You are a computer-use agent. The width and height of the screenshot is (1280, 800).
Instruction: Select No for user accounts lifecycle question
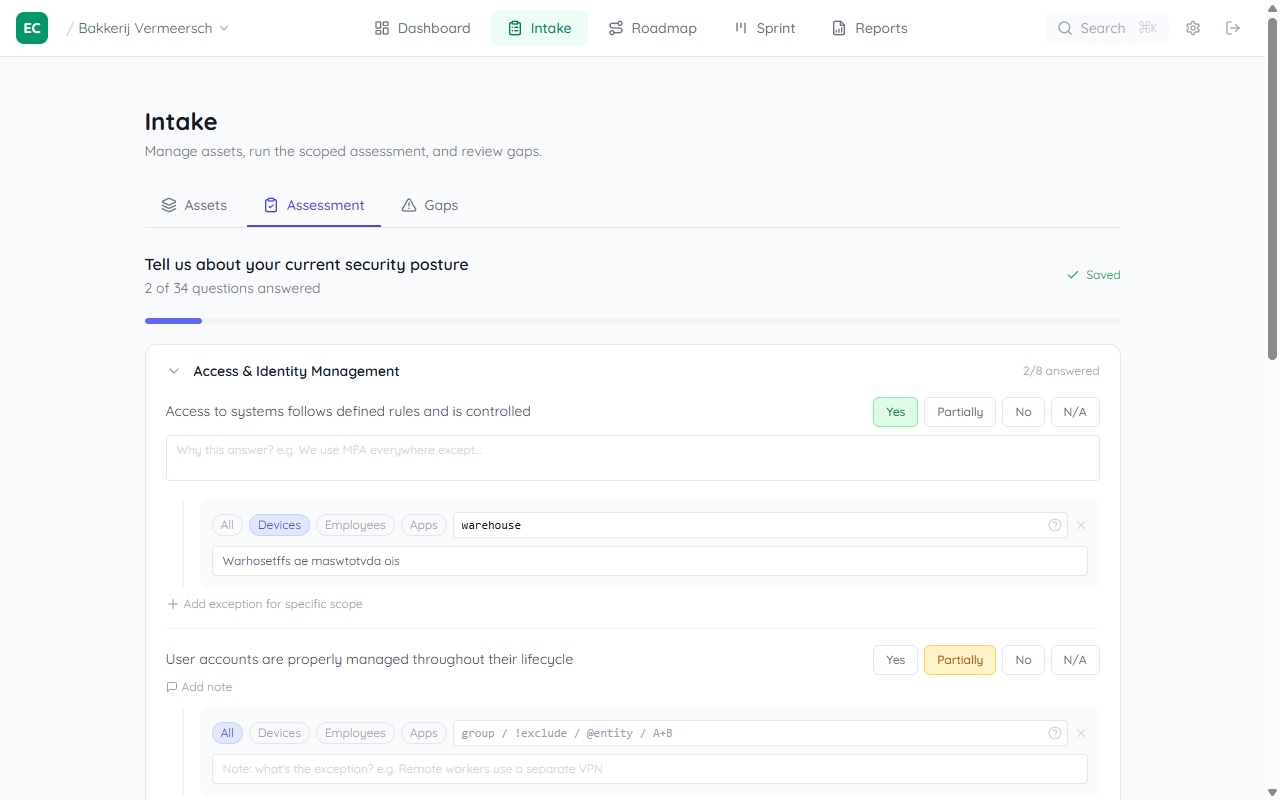[x=1023, y=660]
